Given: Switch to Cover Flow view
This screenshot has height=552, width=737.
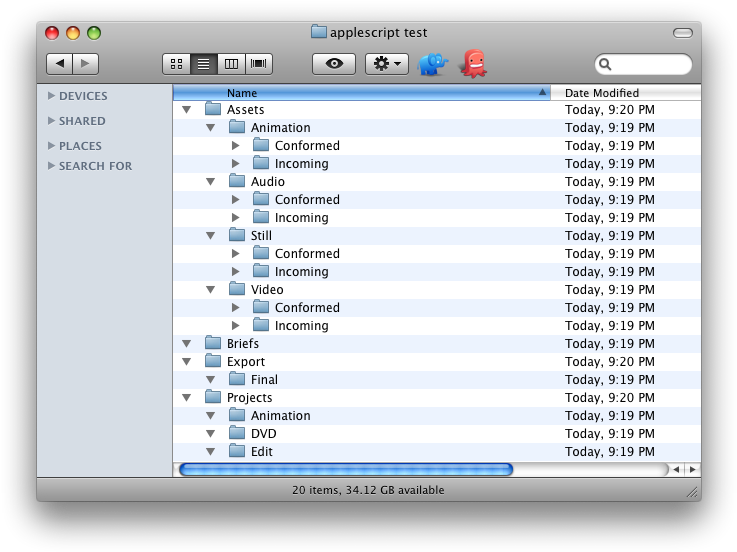Looking at the screenshot, I should point(259,63).
